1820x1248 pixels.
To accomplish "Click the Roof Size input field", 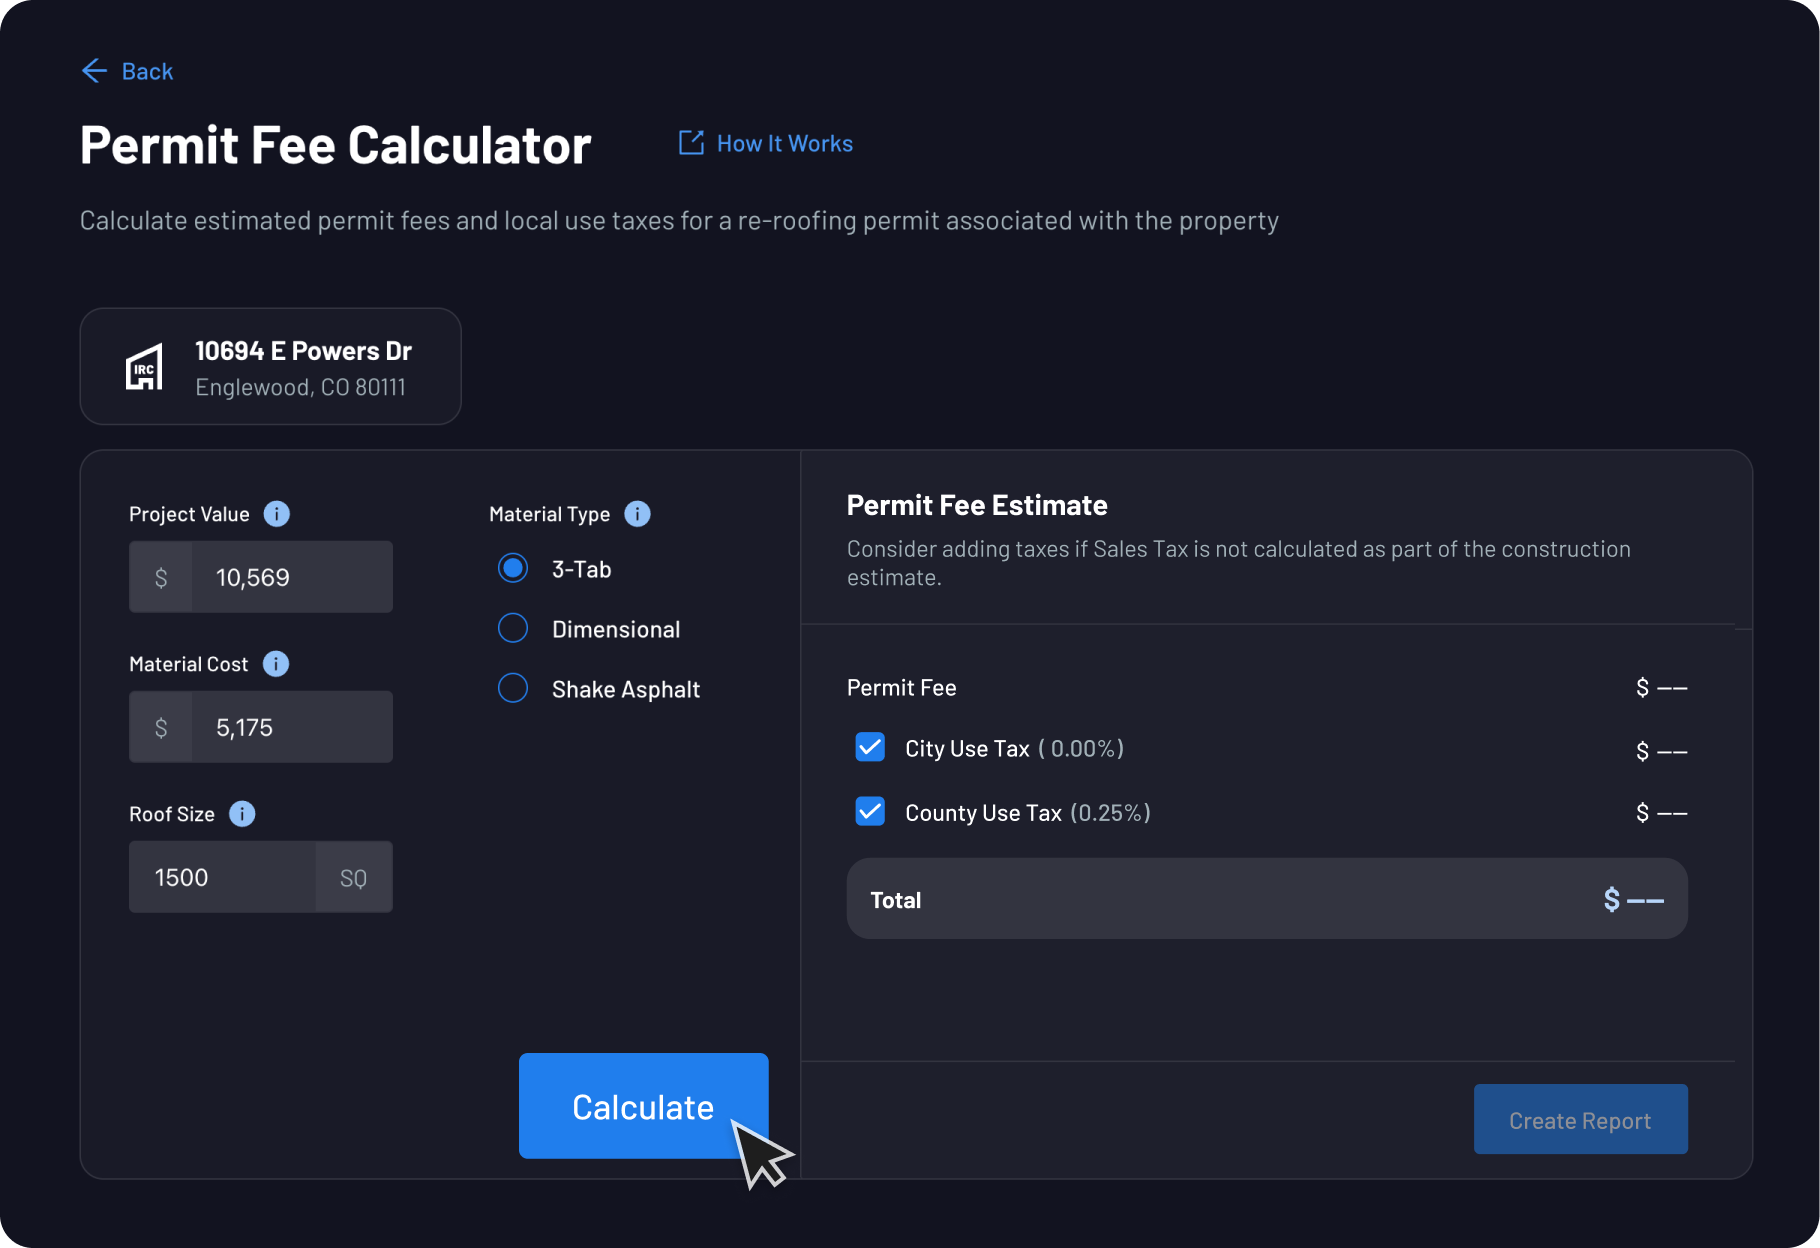I will point(223,877).
